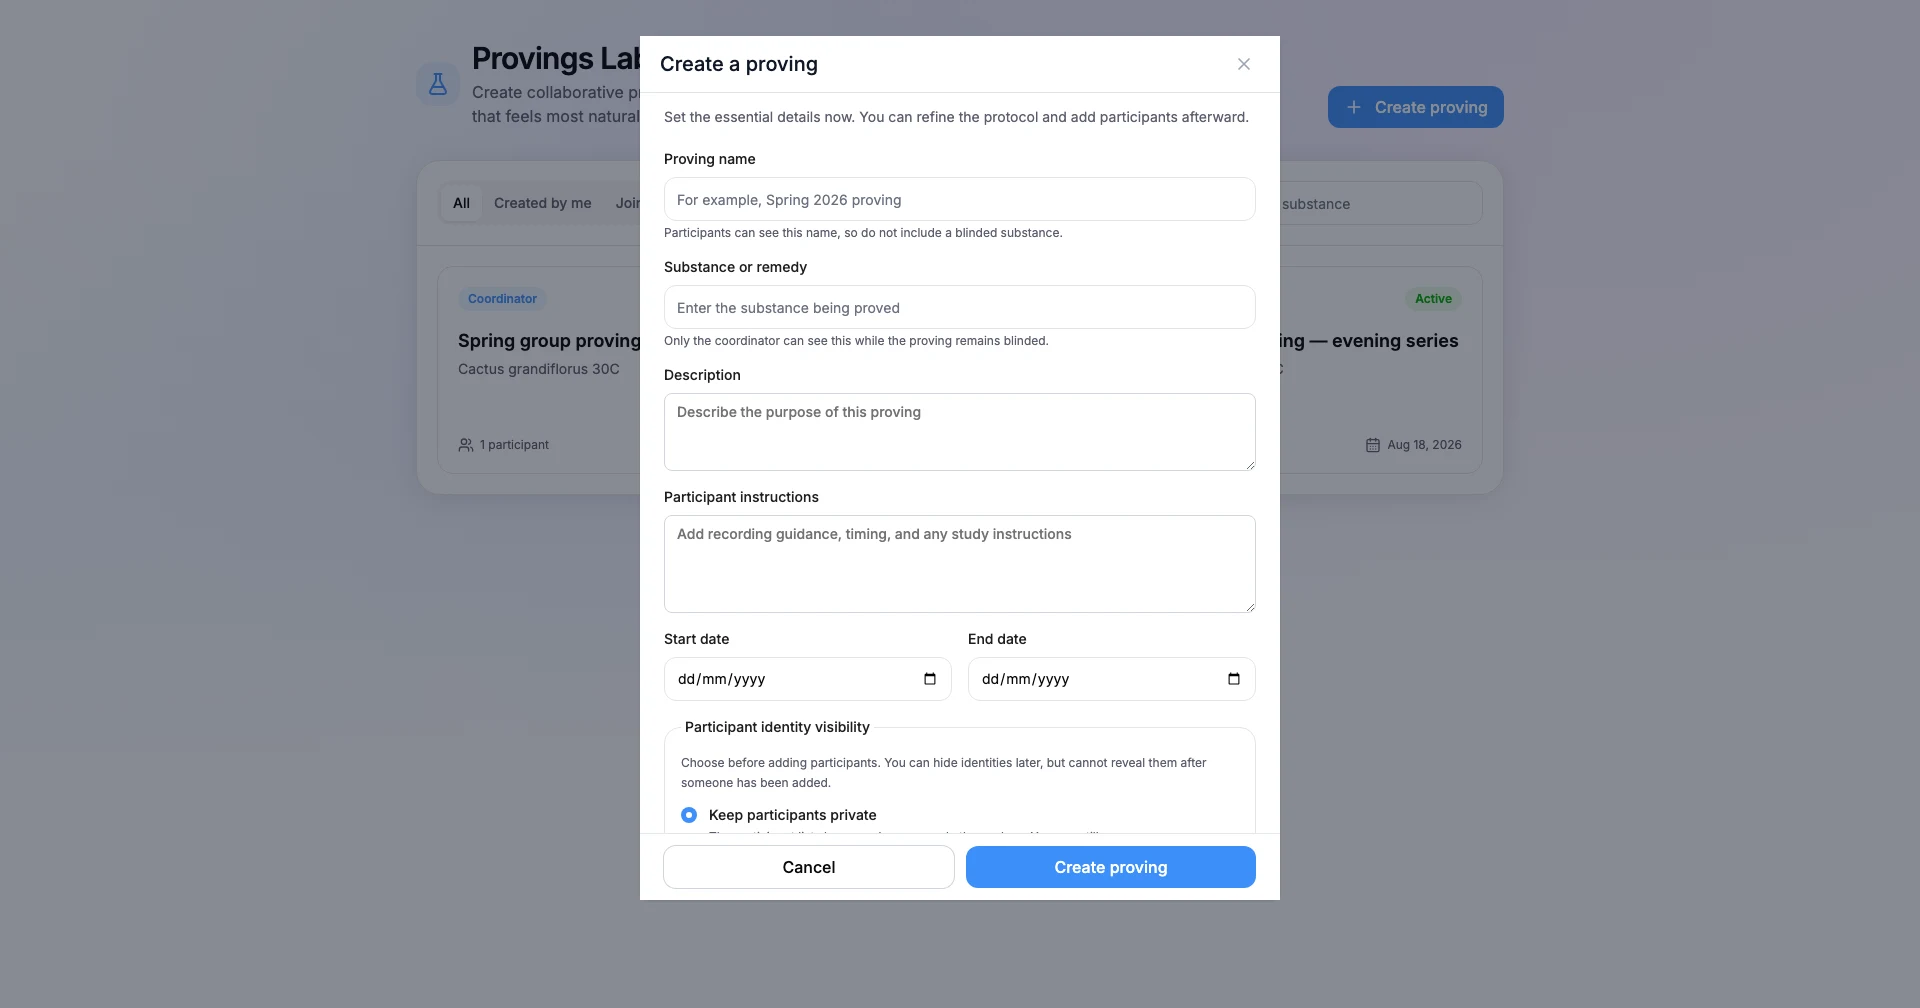Click the Start date dd/mm/yyyy field
This screenshot has height=1008, width=1920.
[808, 679]
